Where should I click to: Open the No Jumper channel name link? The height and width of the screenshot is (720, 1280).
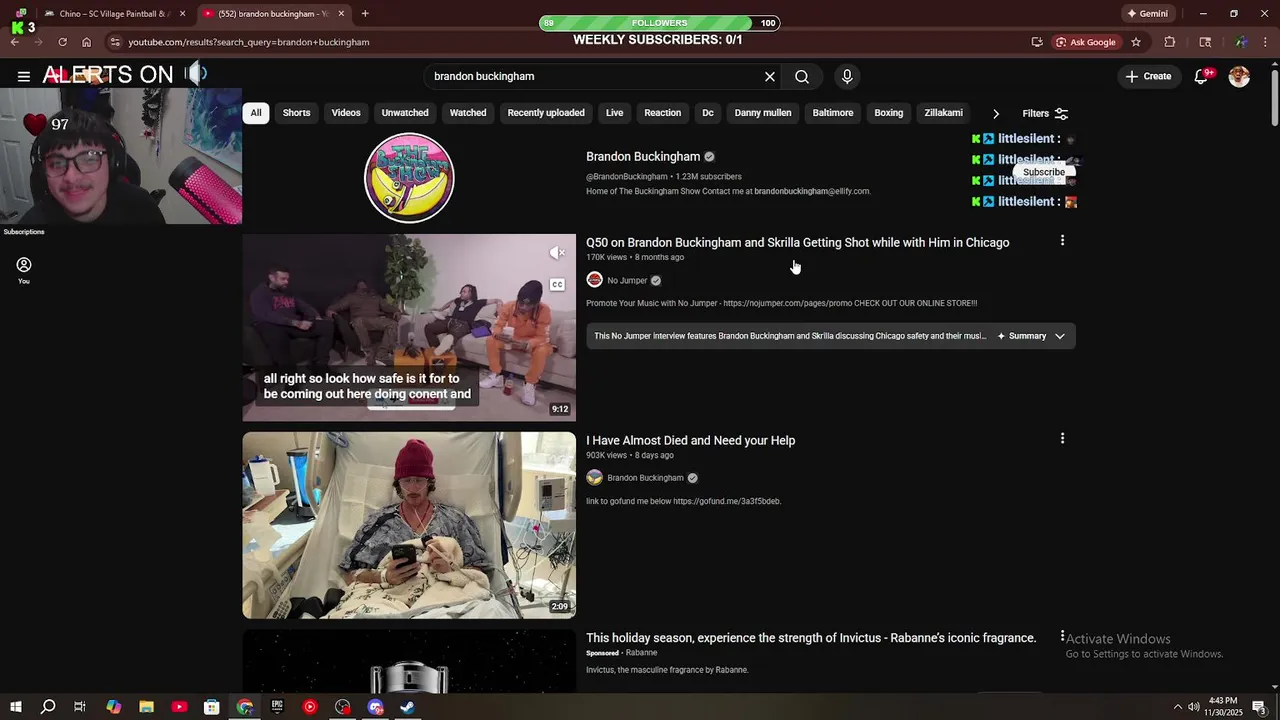[x=627, y=281]
